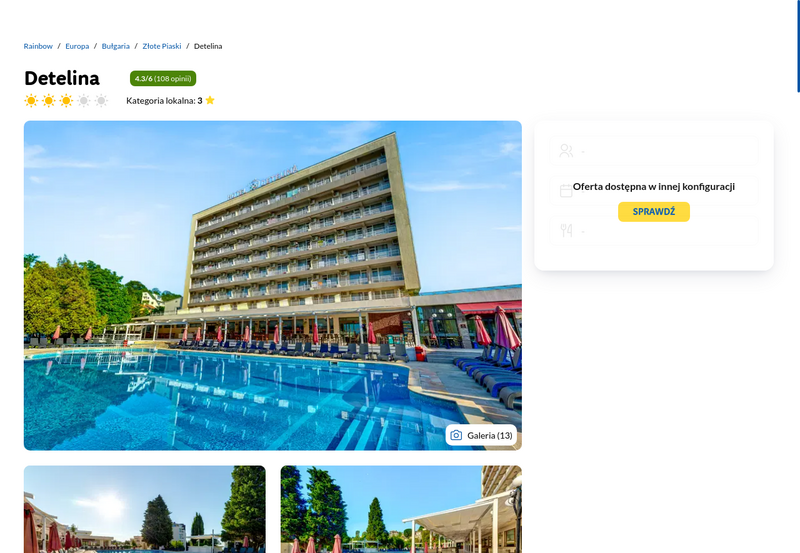Screen dimensions: 800x553
Task: Open the lower left pool thumbnail photo
Action: (x=144, y=509)
